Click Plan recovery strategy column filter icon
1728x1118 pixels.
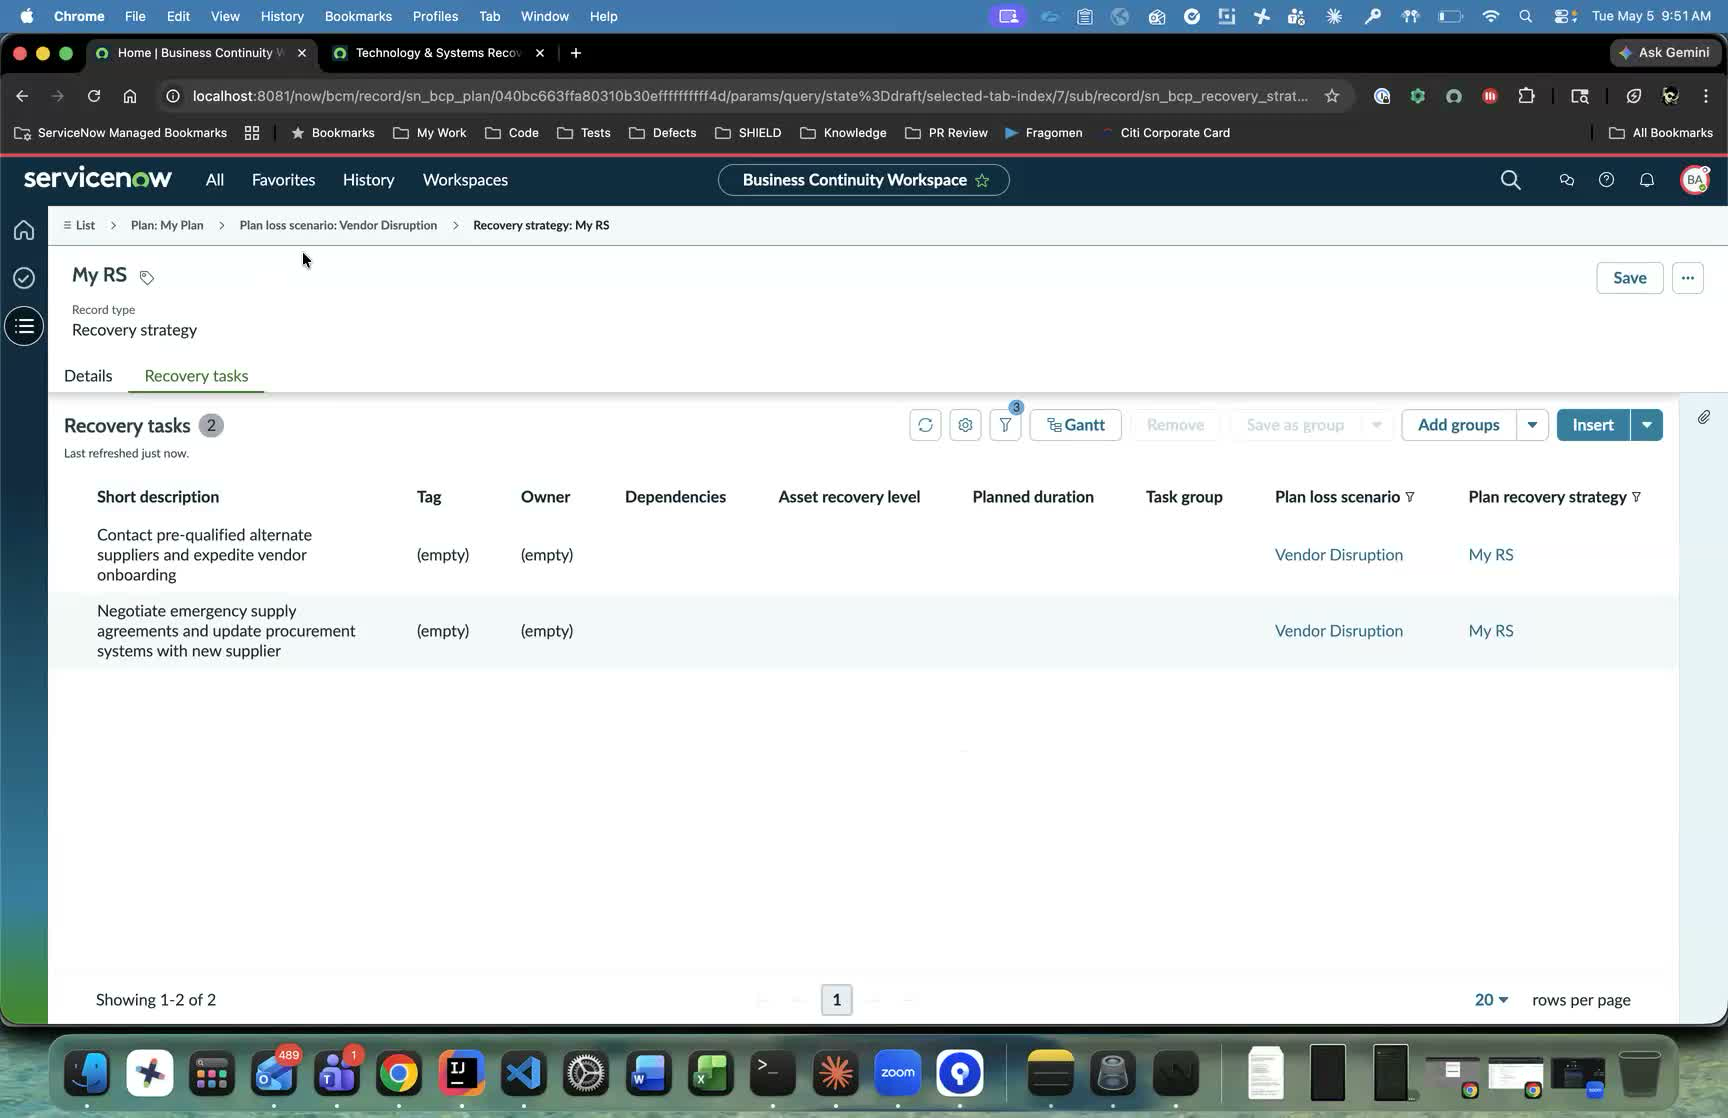(1636, 497)
